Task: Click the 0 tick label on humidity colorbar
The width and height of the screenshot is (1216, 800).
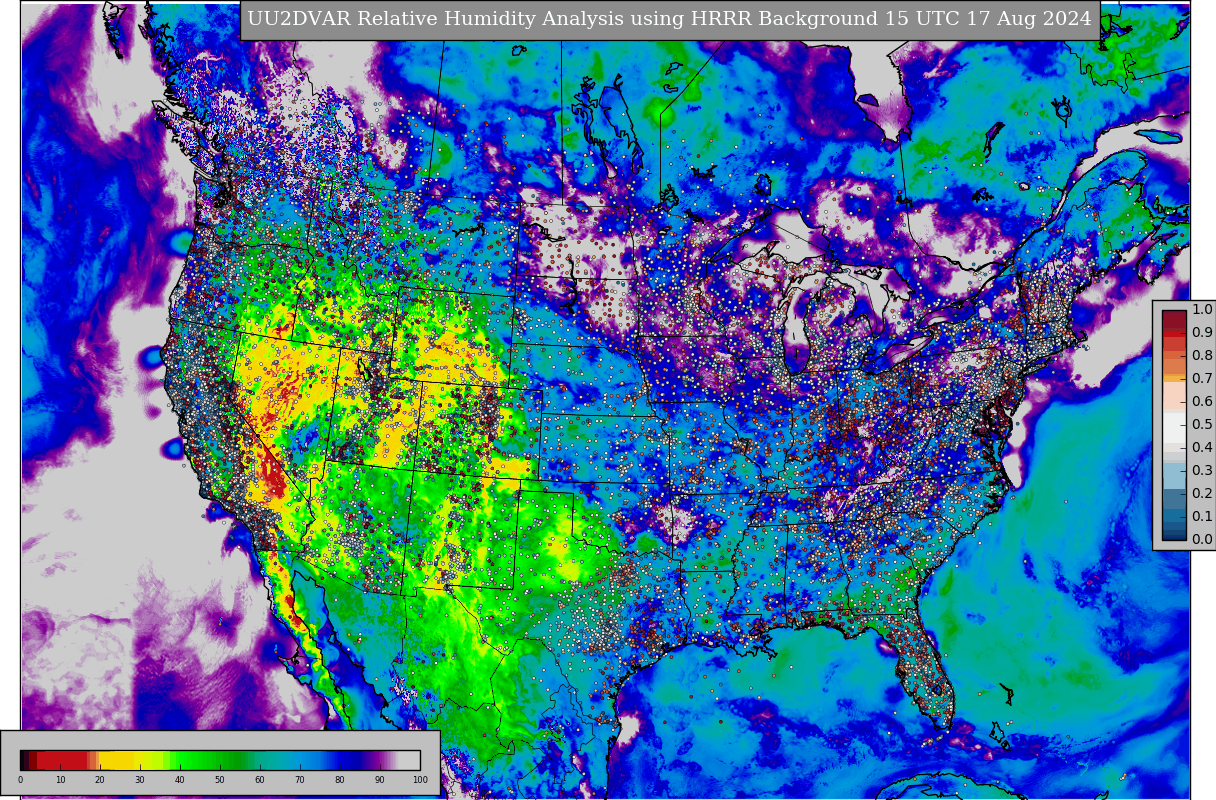Action: pyautogui.click(x=20, y=780)
